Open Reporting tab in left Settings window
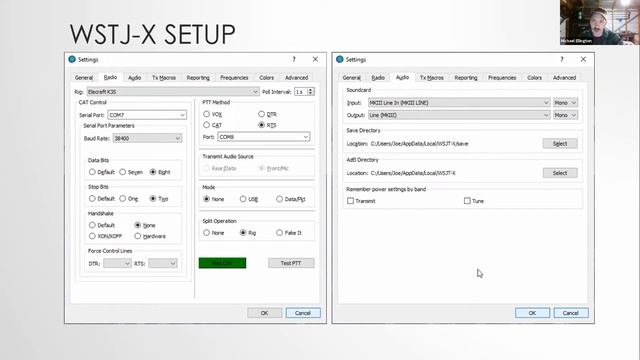 198,78
